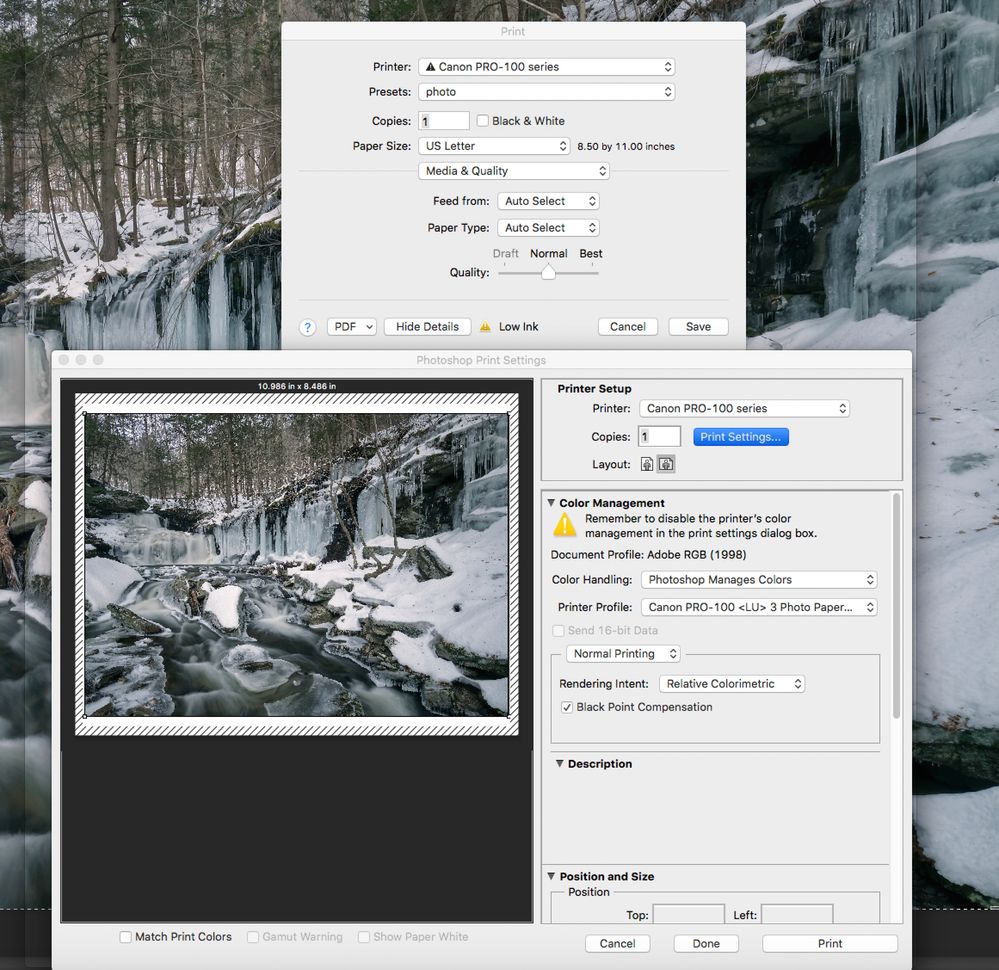The image size is (999, 970).
Task: Open the Media & Quality panel menu
Action: [513, 171]
